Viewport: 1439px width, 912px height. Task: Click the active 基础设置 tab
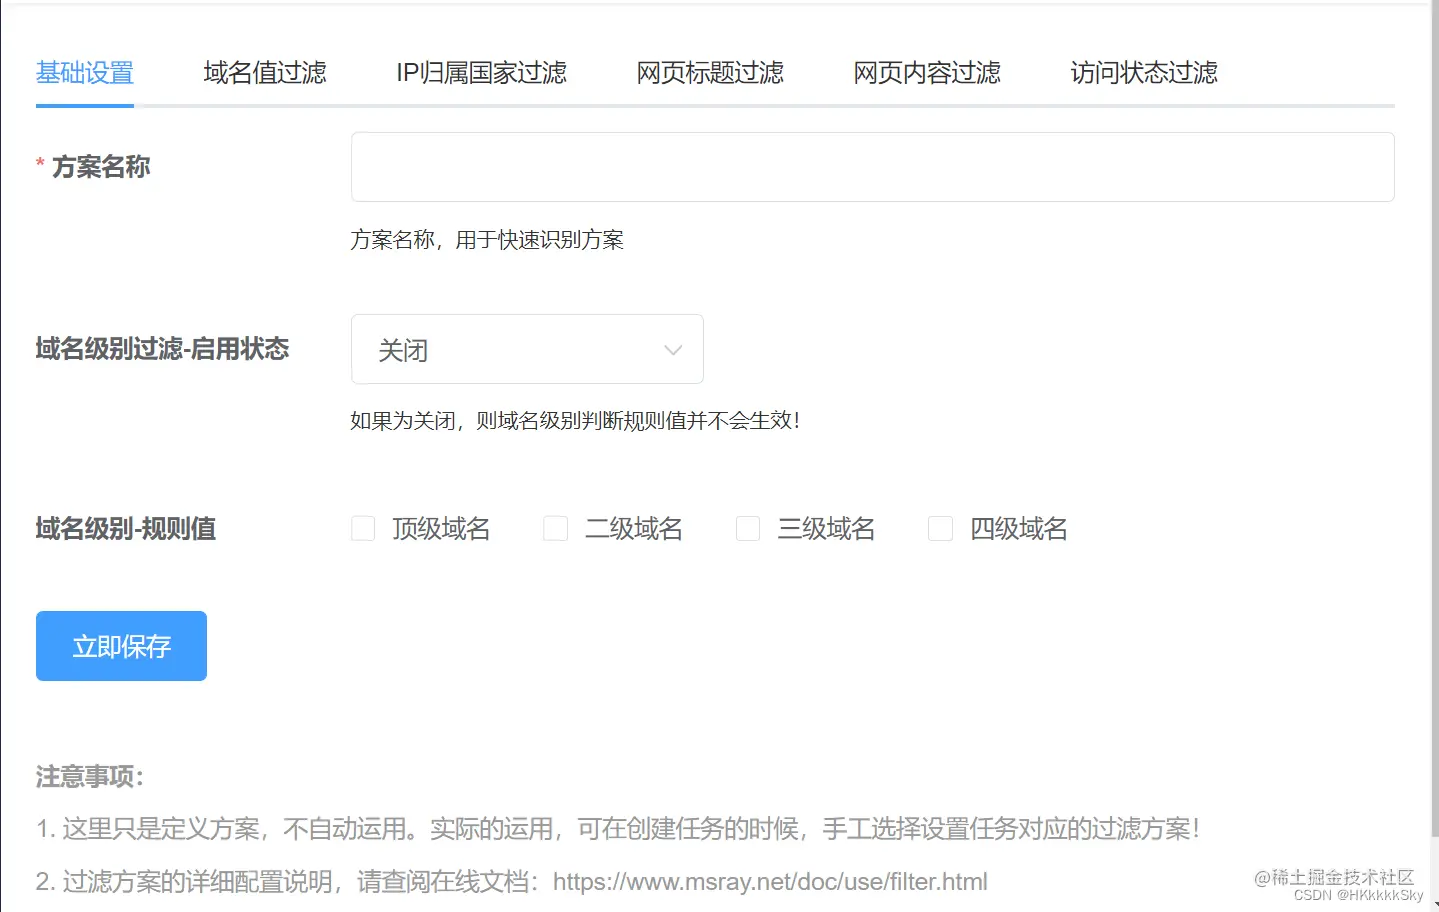pyautogui.click(x=84, y=72)
